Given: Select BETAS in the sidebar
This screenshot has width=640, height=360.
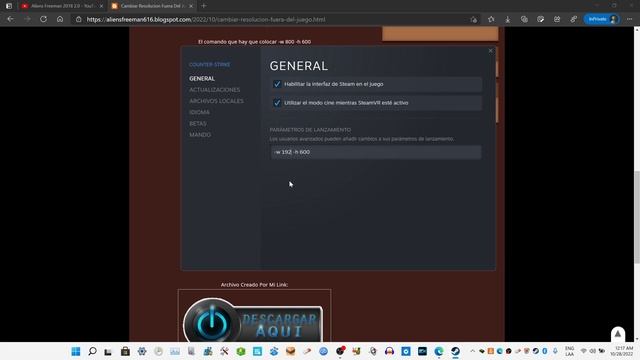Looking at the screenshot, I should point(198,123).
